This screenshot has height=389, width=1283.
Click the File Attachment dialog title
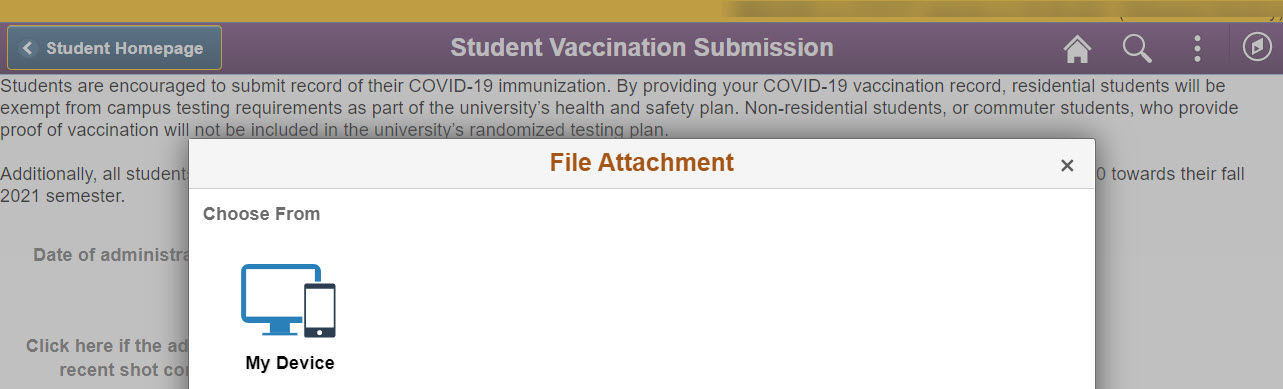pyautogui.click(x=641, y=163)
